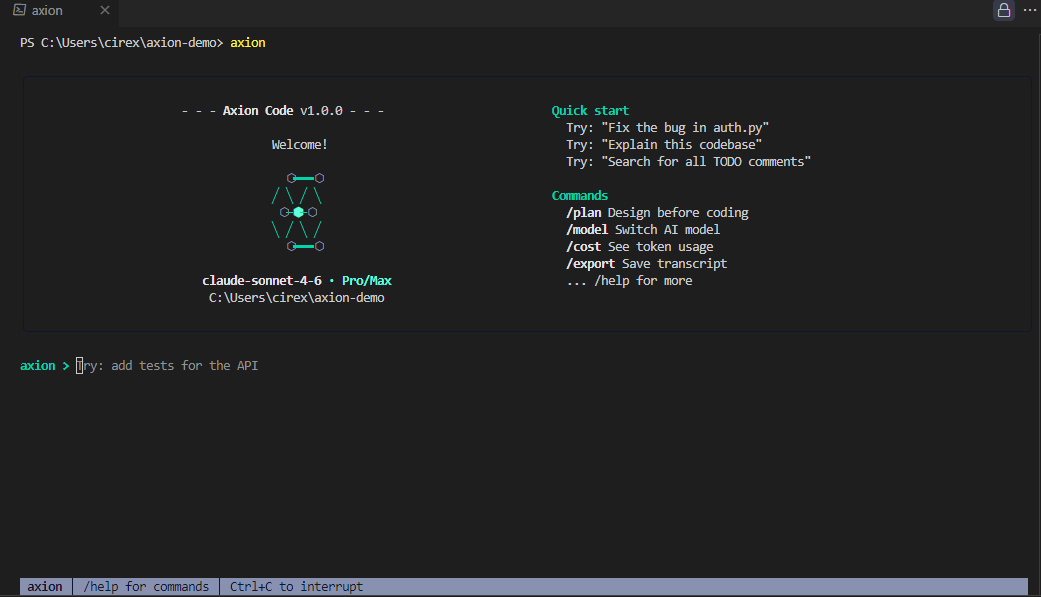The image size is (1041, 597).
Task: Click the PS C:\Users\cirex\axion-demo> prompt
Action: (121, 43)
